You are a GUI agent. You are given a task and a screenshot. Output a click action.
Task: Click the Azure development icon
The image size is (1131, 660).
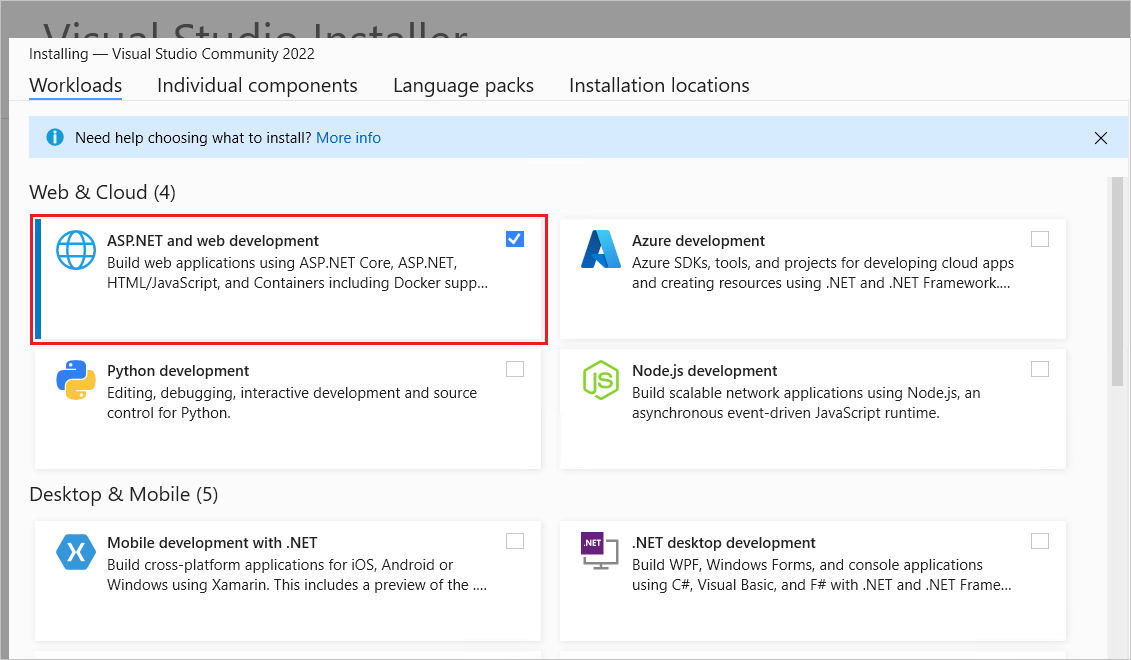(x=600, y=250)
